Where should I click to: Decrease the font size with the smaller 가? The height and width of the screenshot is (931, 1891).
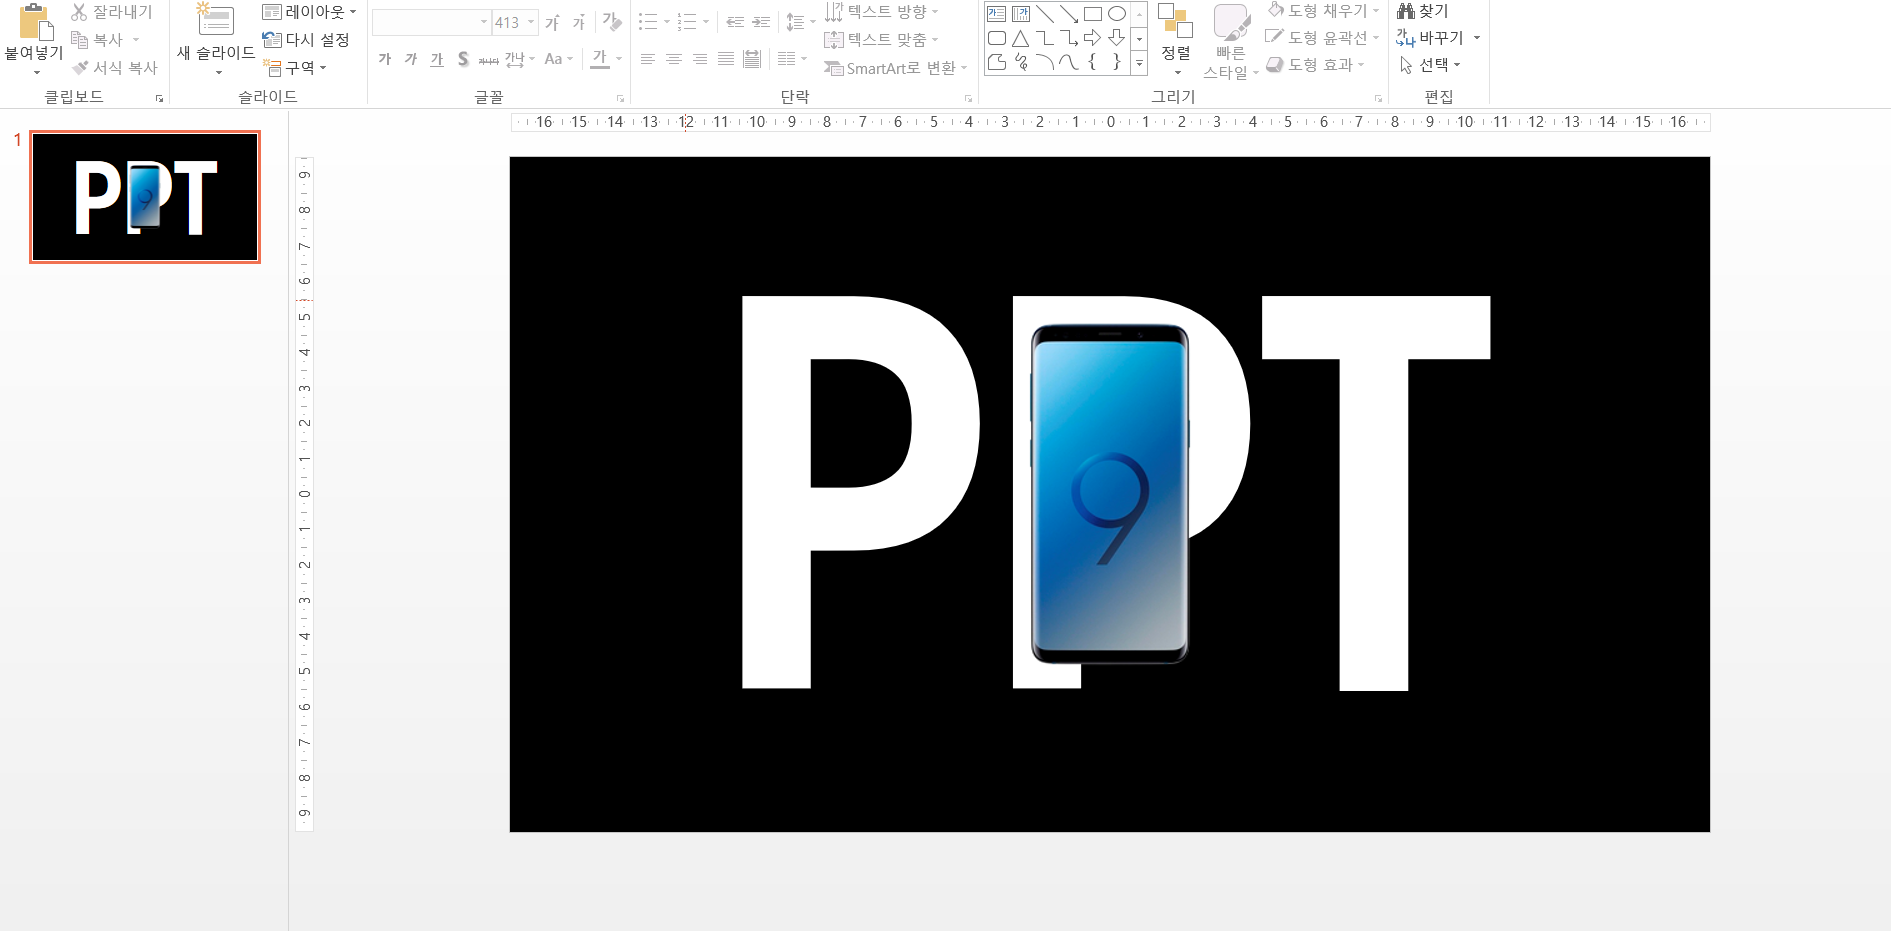pyautogui.click(x=579, y=22)
